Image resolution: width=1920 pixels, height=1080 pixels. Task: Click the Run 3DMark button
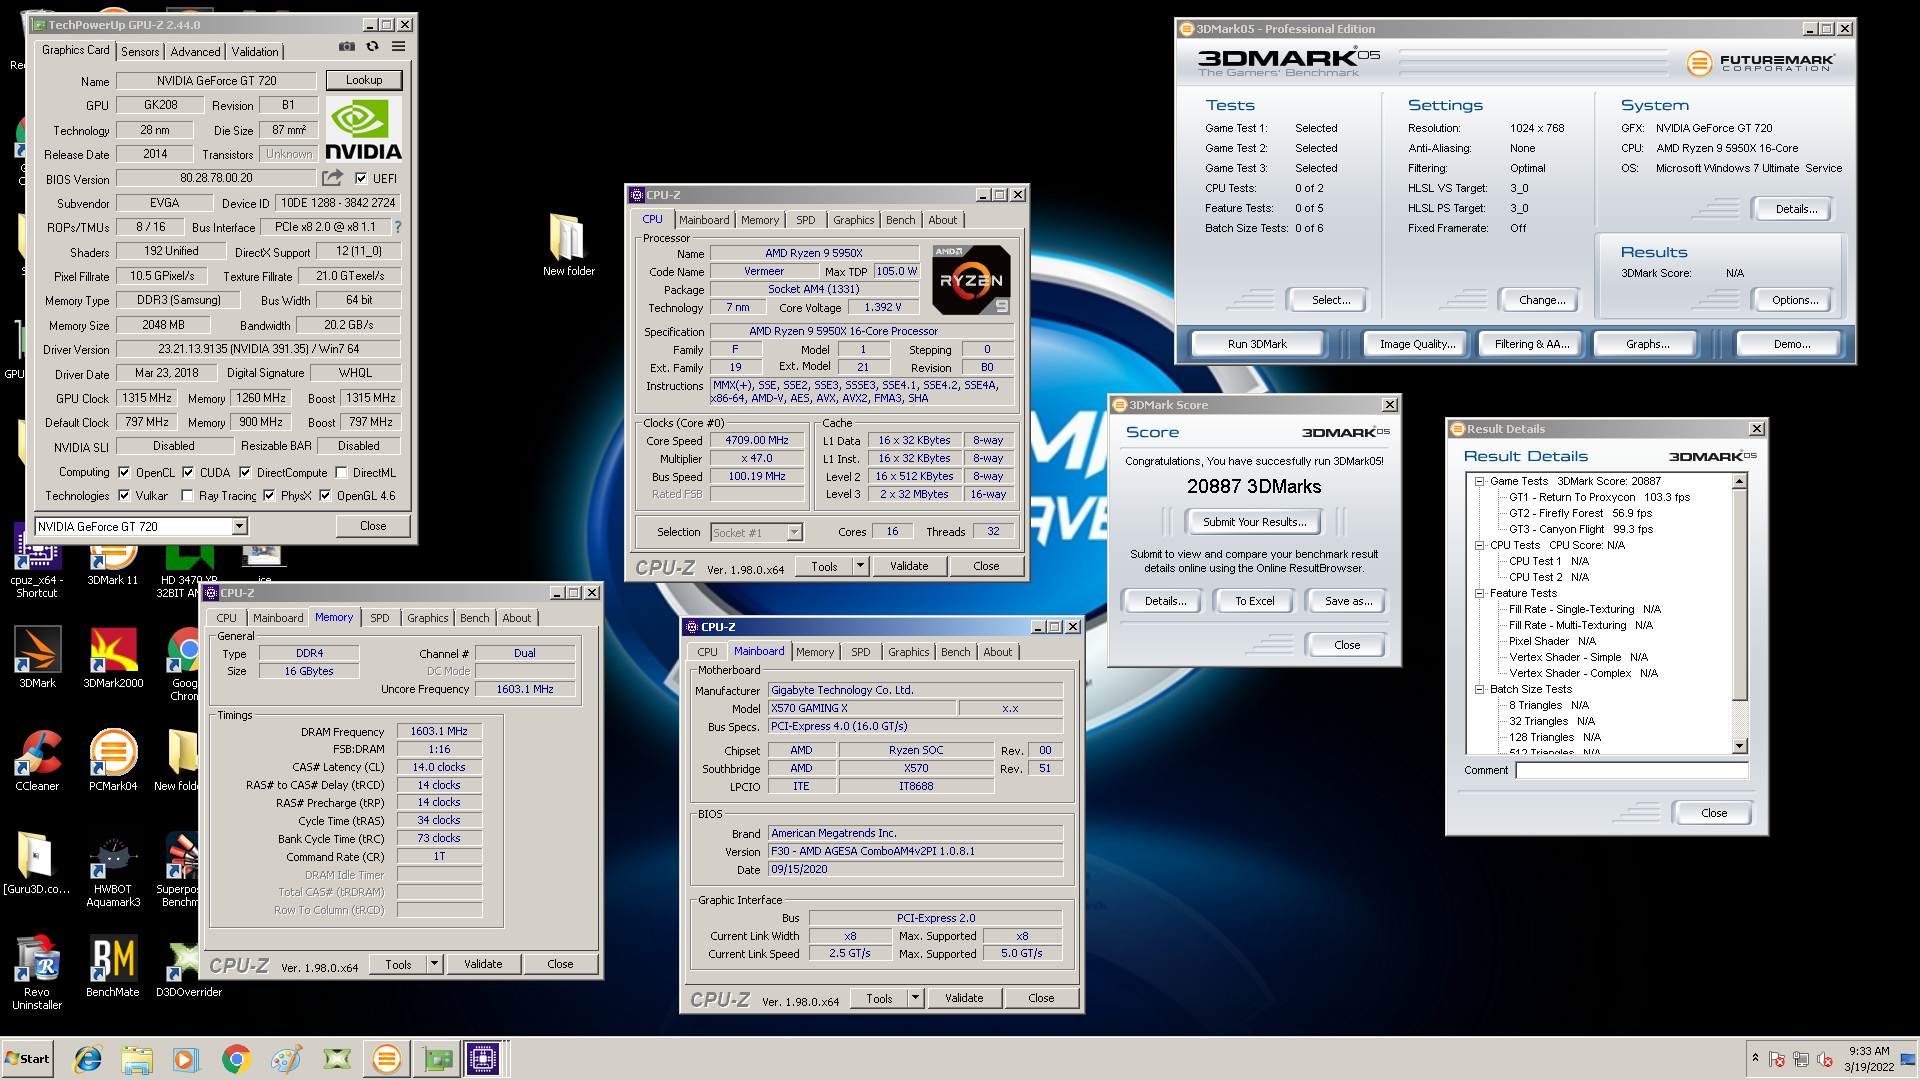(1257, 344)
